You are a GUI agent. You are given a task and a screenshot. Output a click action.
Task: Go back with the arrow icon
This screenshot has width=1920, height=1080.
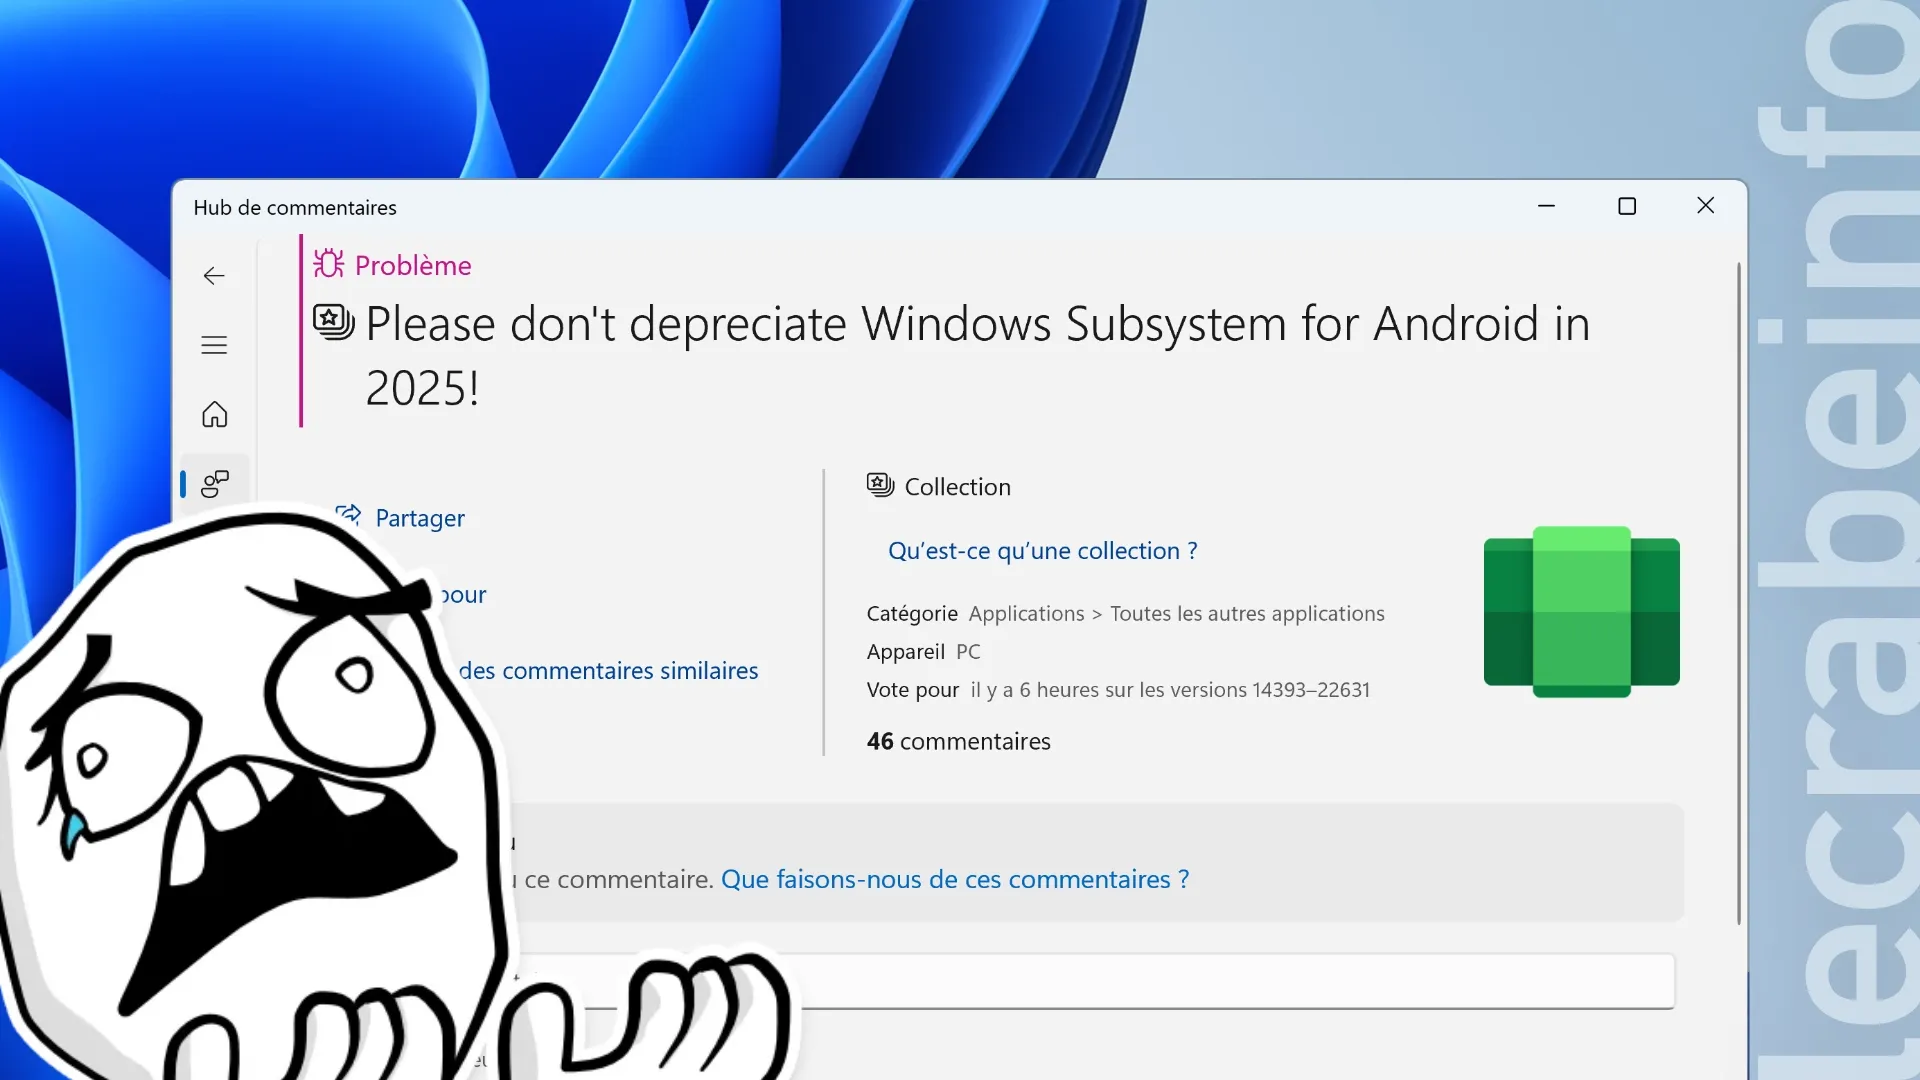click(x=214, y=276)
